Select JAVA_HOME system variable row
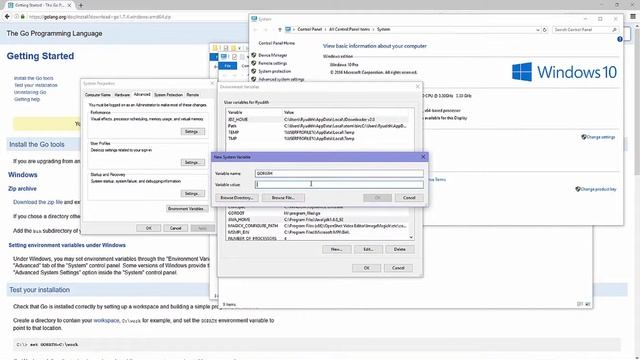Image resolution: width=640 pixels, height=360 pixels. point(317,219)
